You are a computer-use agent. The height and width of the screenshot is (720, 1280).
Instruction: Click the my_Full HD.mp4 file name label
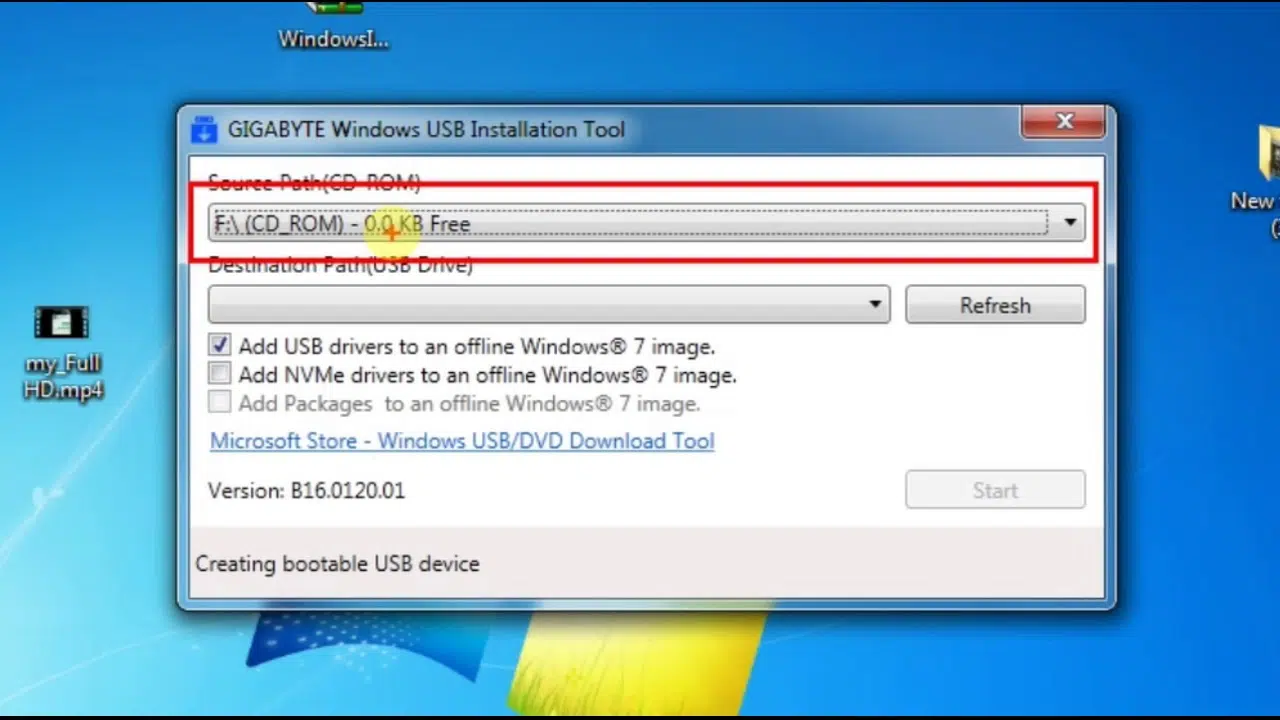63,377
